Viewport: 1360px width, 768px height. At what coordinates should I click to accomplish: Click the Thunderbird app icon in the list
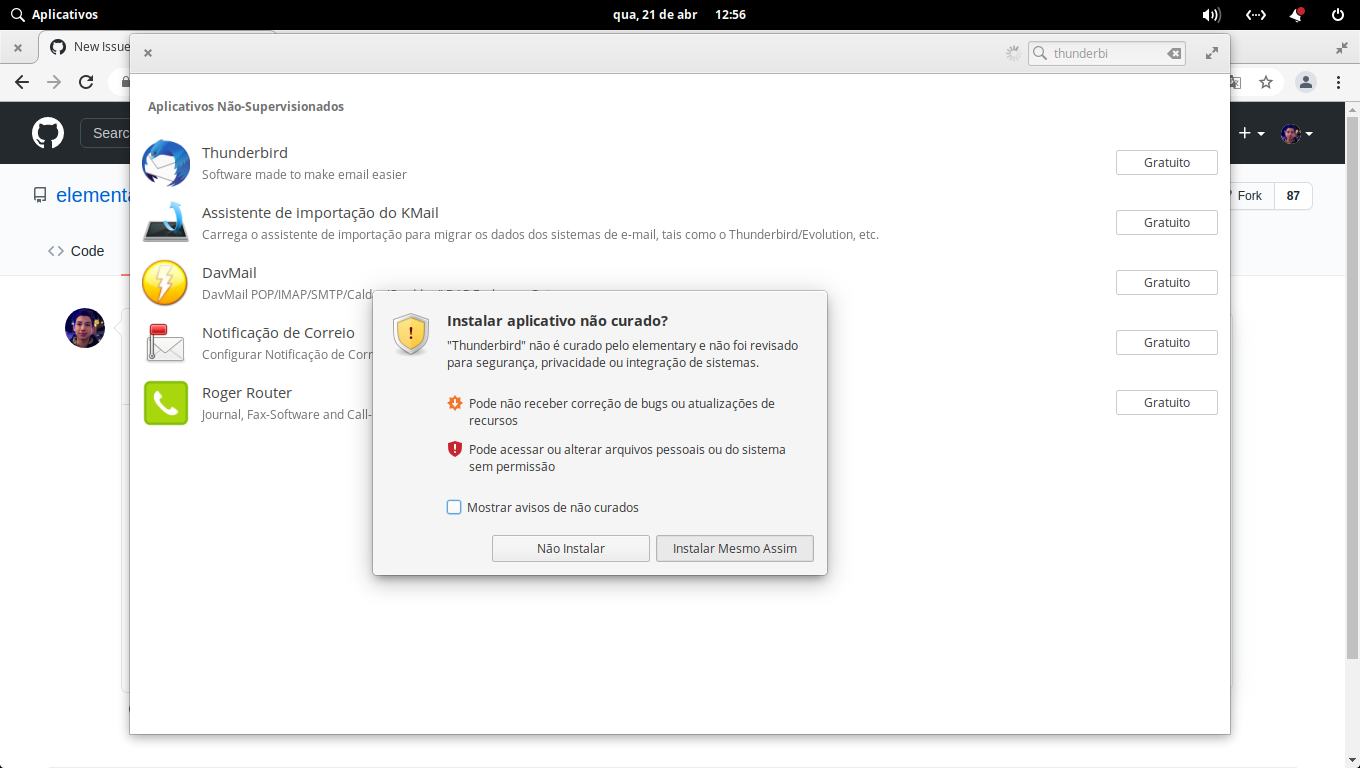click(x=166, y=163)
